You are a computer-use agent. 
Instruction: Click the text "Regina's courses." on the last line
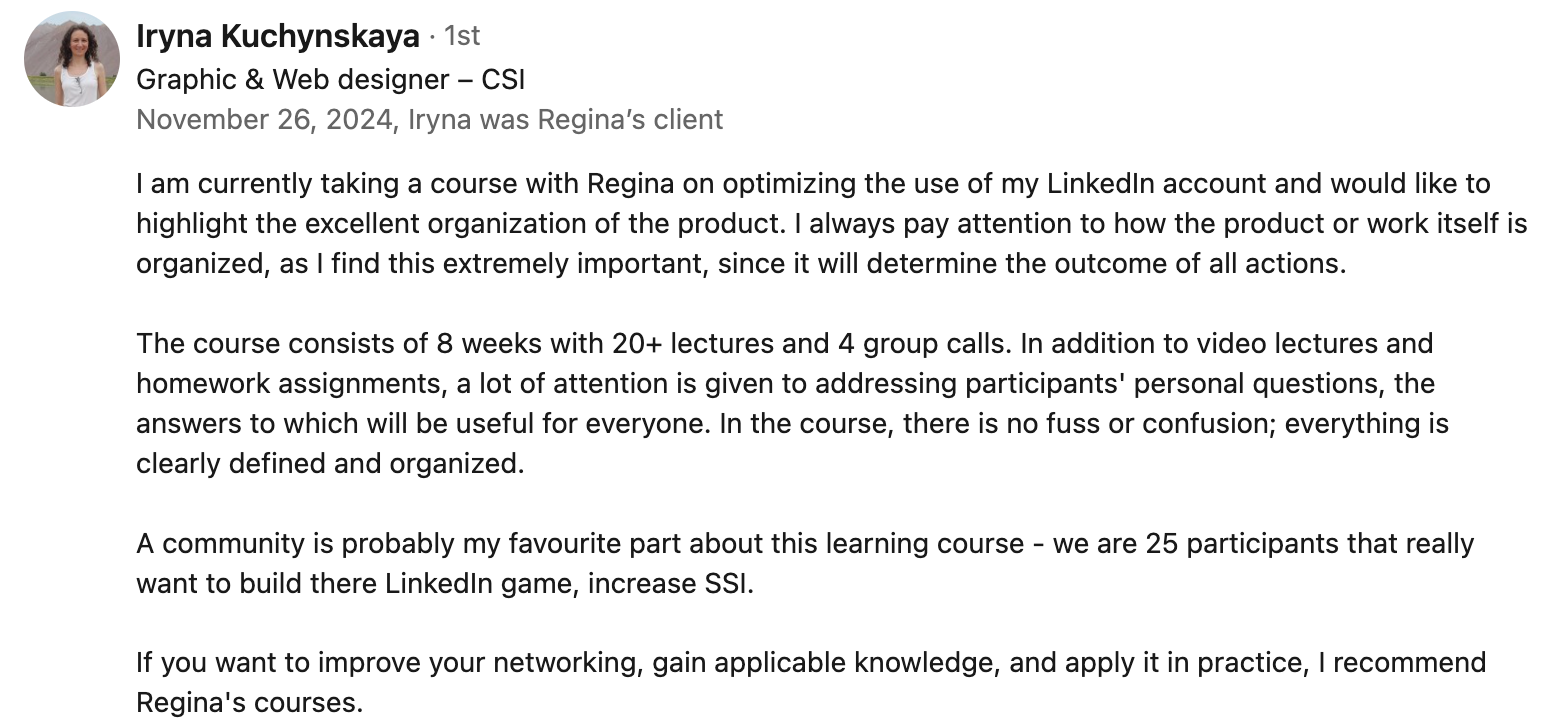[249, 702]
